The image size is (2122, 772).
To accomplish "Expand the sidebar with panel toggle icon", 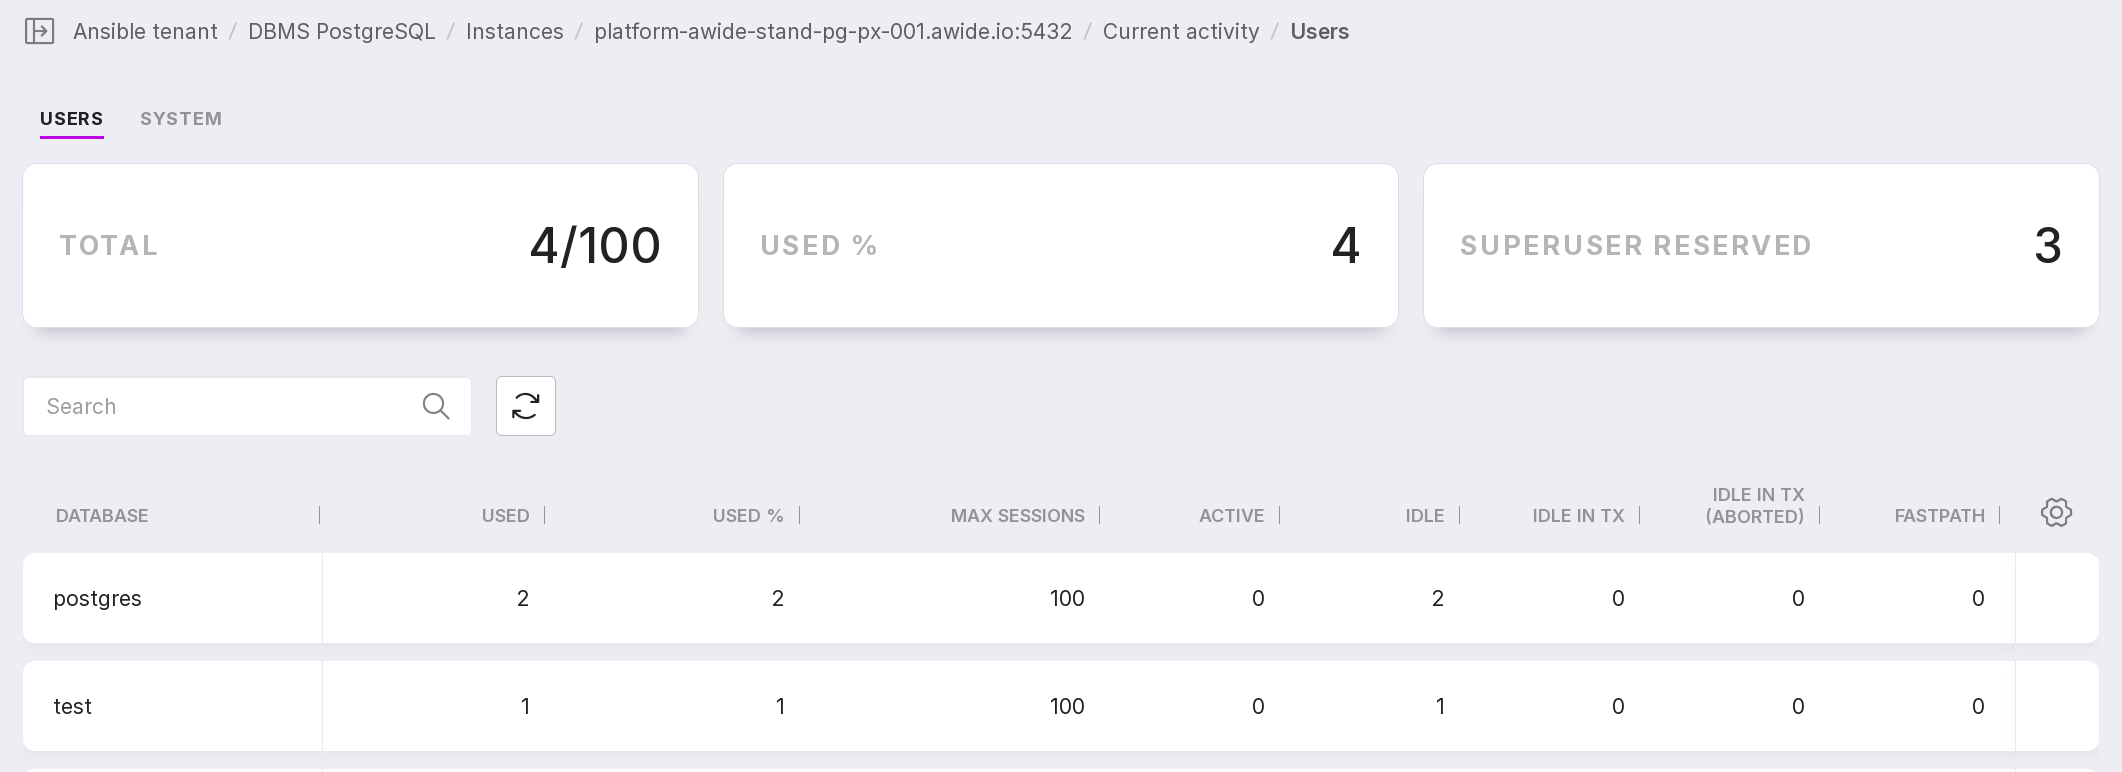I will pos(39,32).
